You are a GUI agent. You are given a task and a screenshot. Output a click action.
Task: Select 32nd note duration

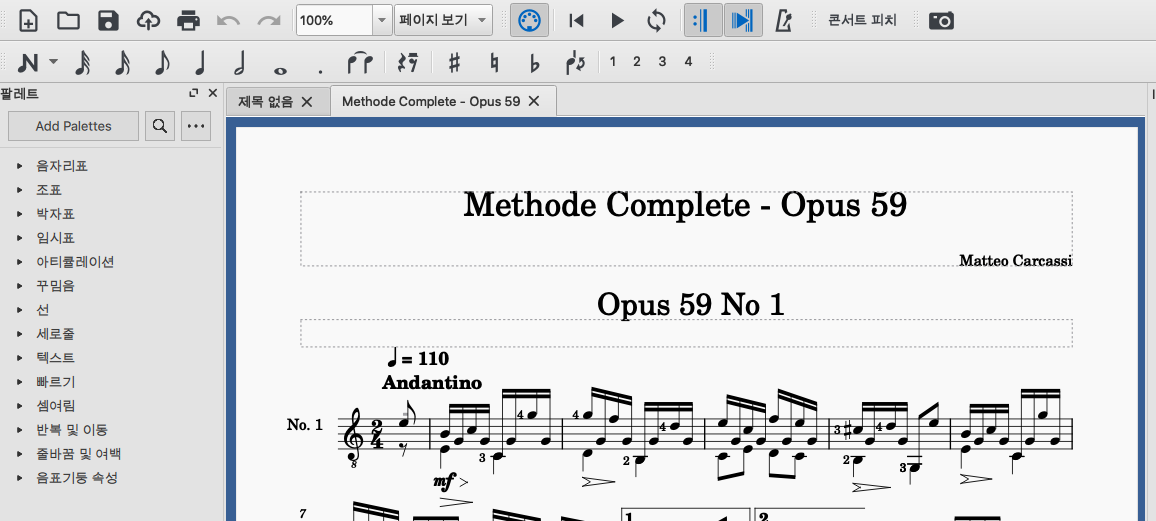[83, 63]
